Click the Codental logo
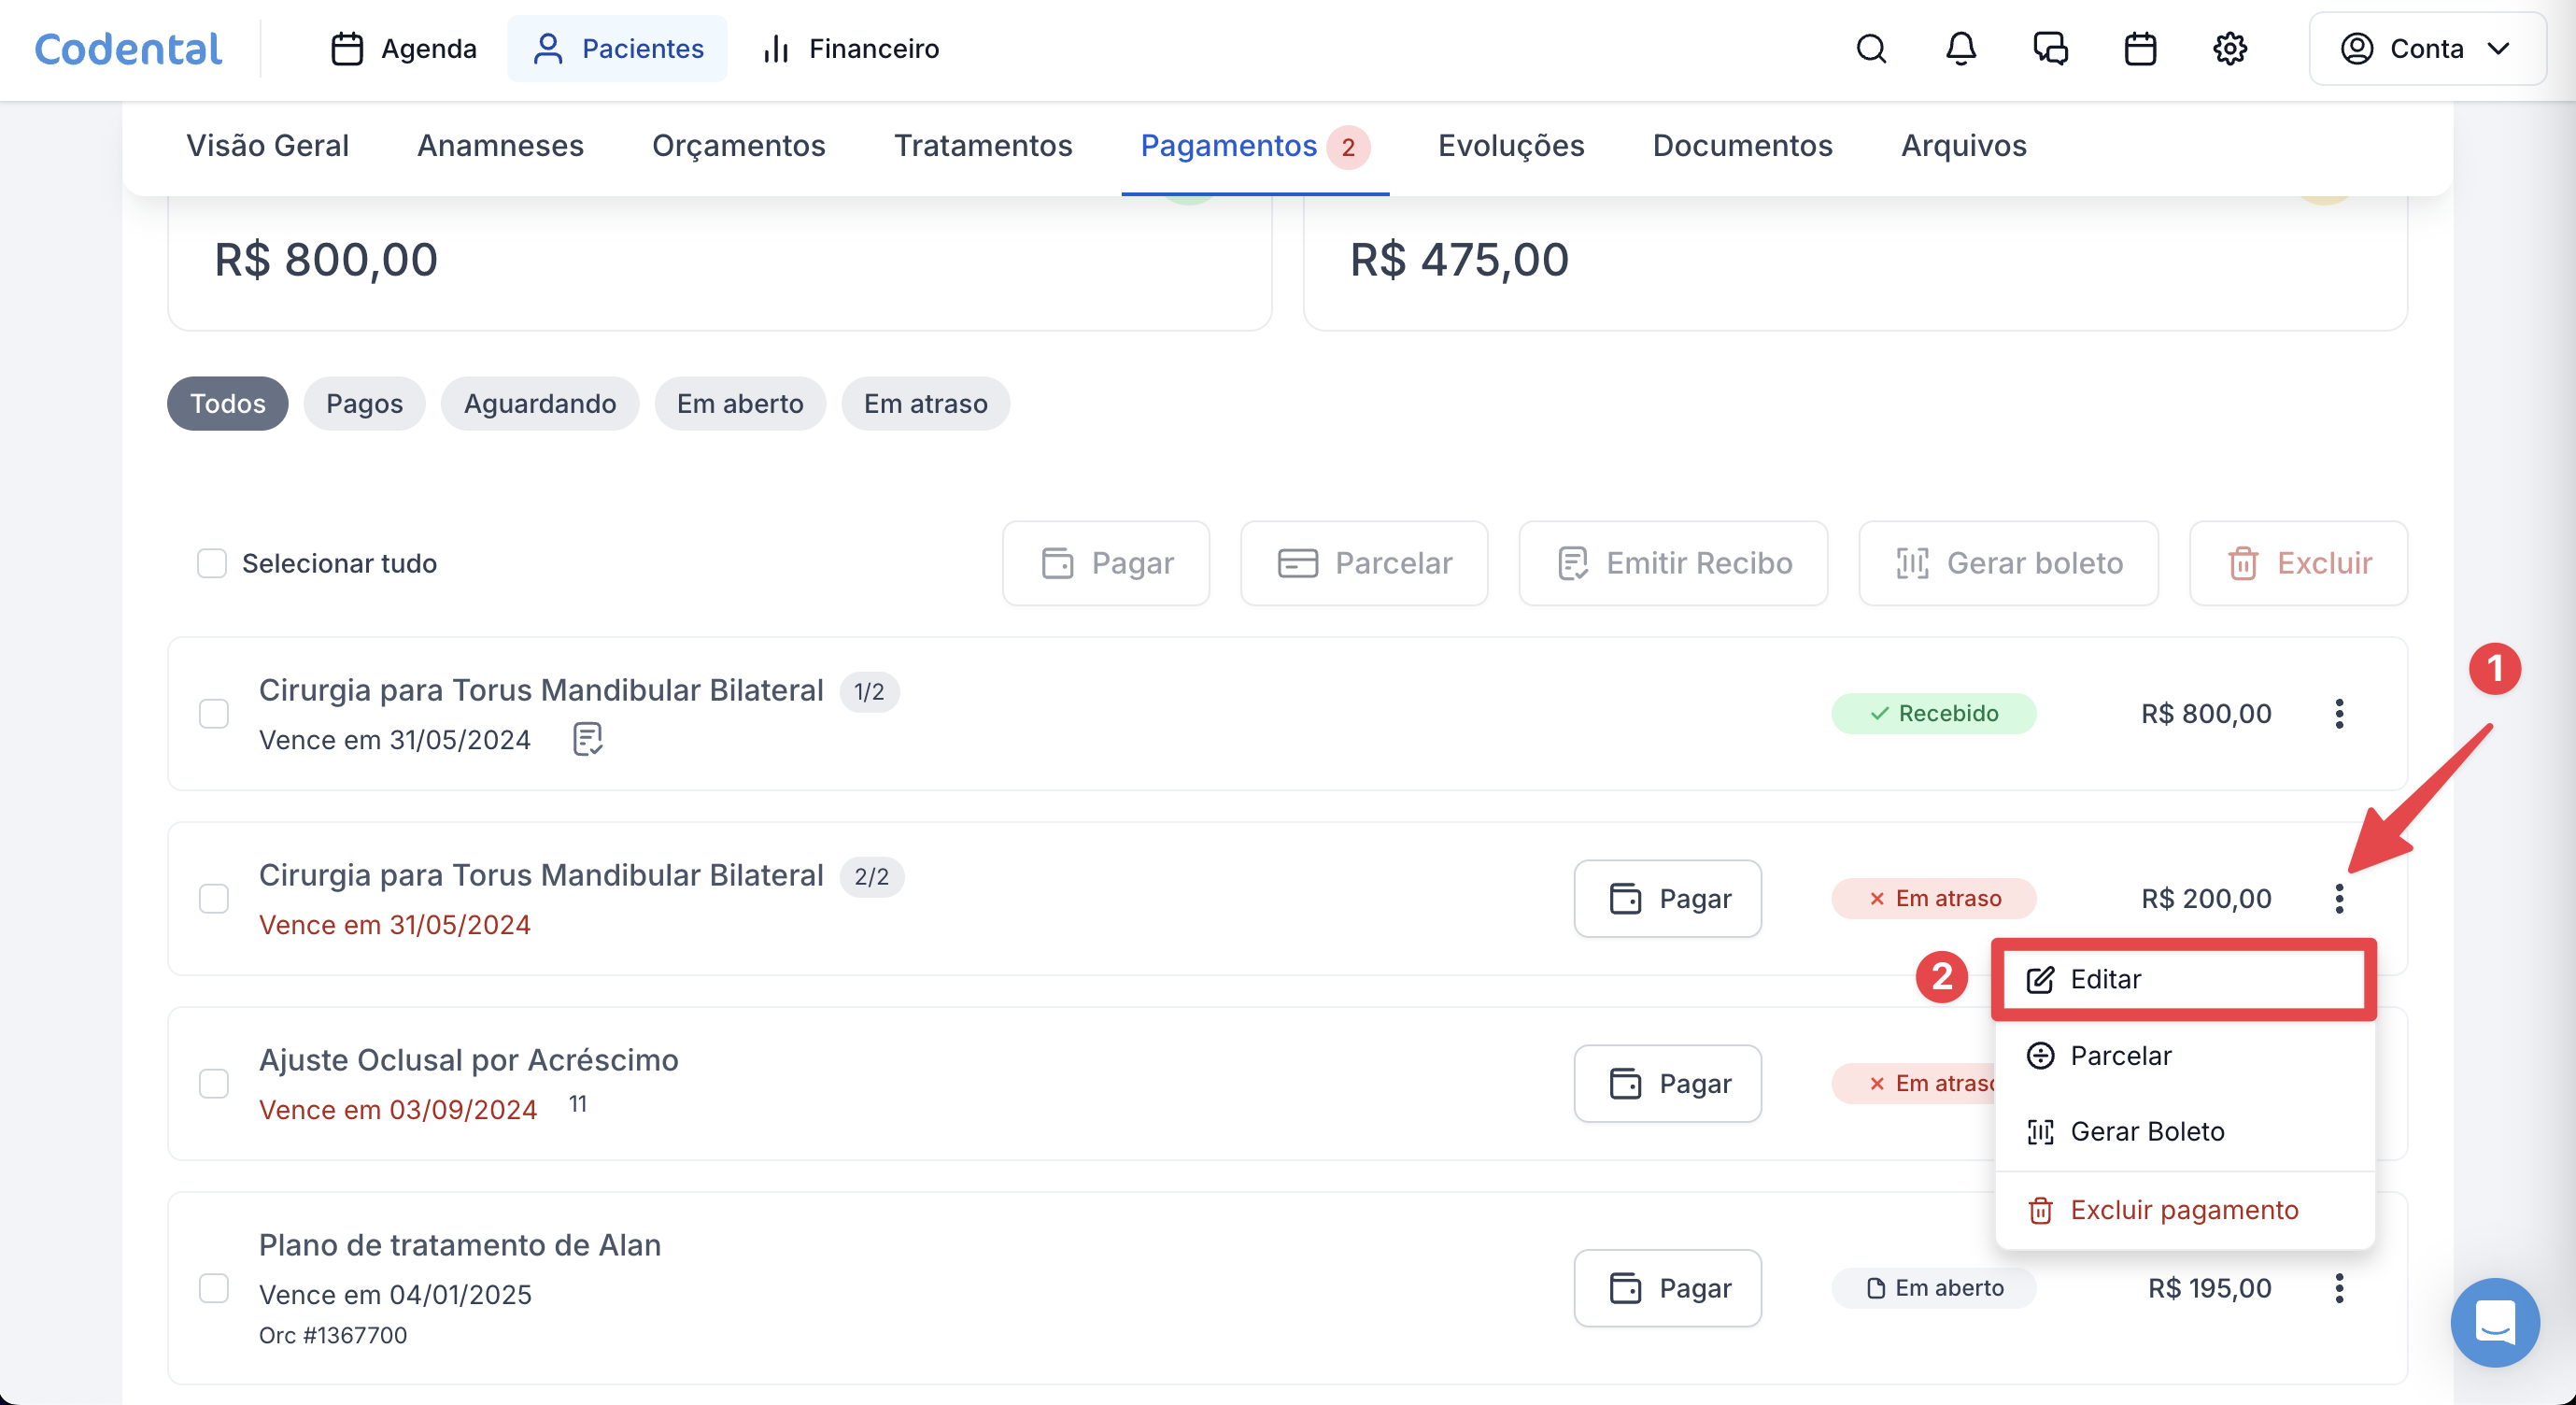The height and width of the screenshot is (1405, 2576). (x=128, y=48)
